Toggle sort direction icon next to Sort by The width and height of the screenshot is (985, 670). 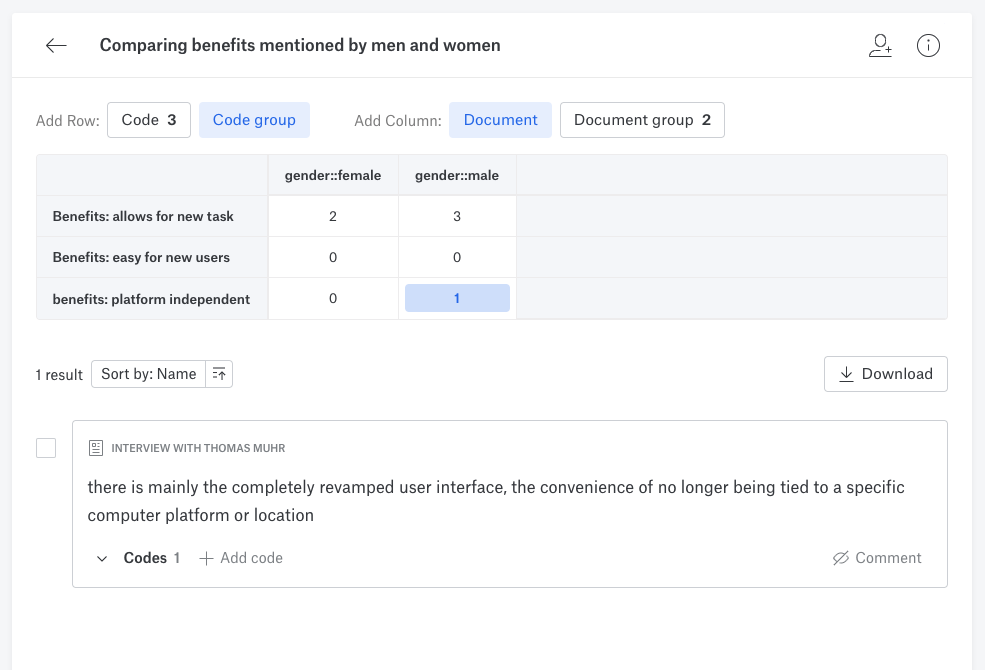(x=219, y=374)
